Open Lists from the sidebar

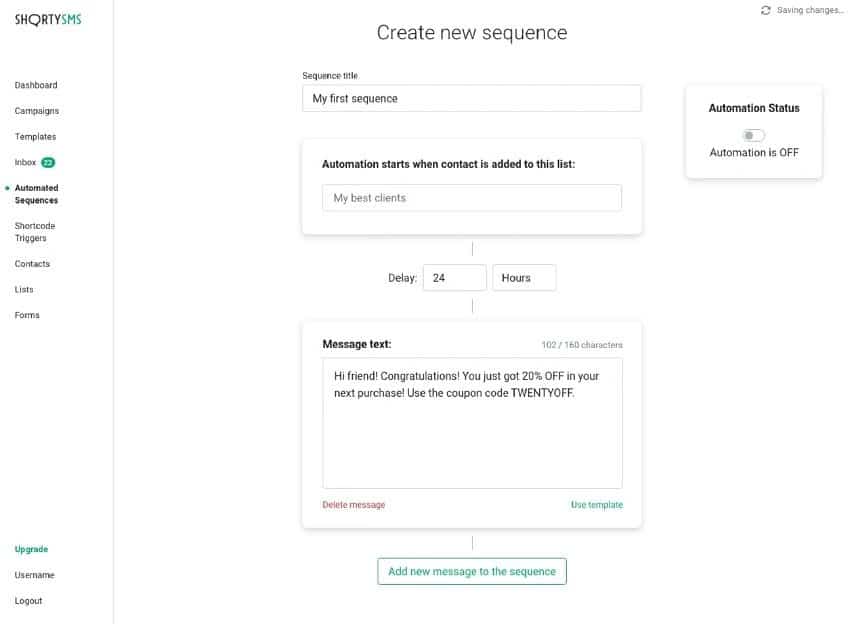tap(24, 289)
